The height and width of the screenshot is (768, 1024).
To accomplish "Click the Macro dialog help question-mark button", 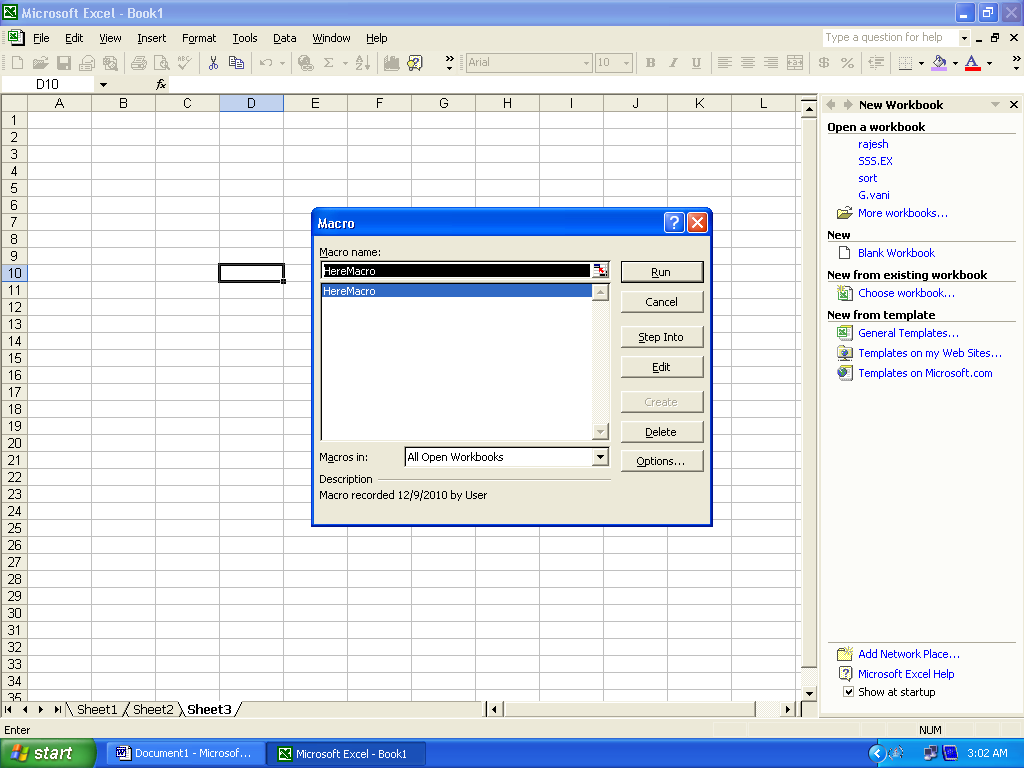I will (674, 223).
